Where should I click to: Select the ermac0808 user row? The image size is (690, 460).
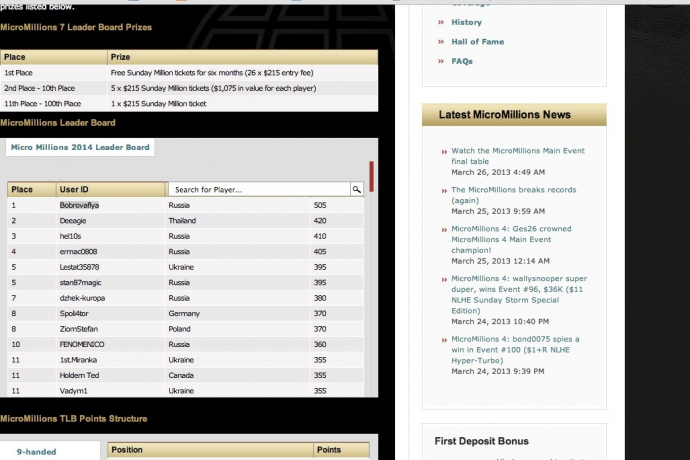tap(185, 251)
